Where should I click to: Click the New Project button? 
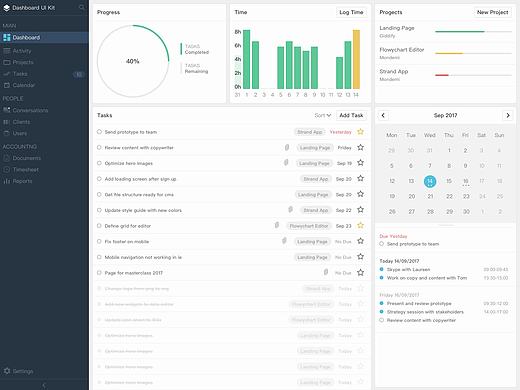click(x=492, y=12)
